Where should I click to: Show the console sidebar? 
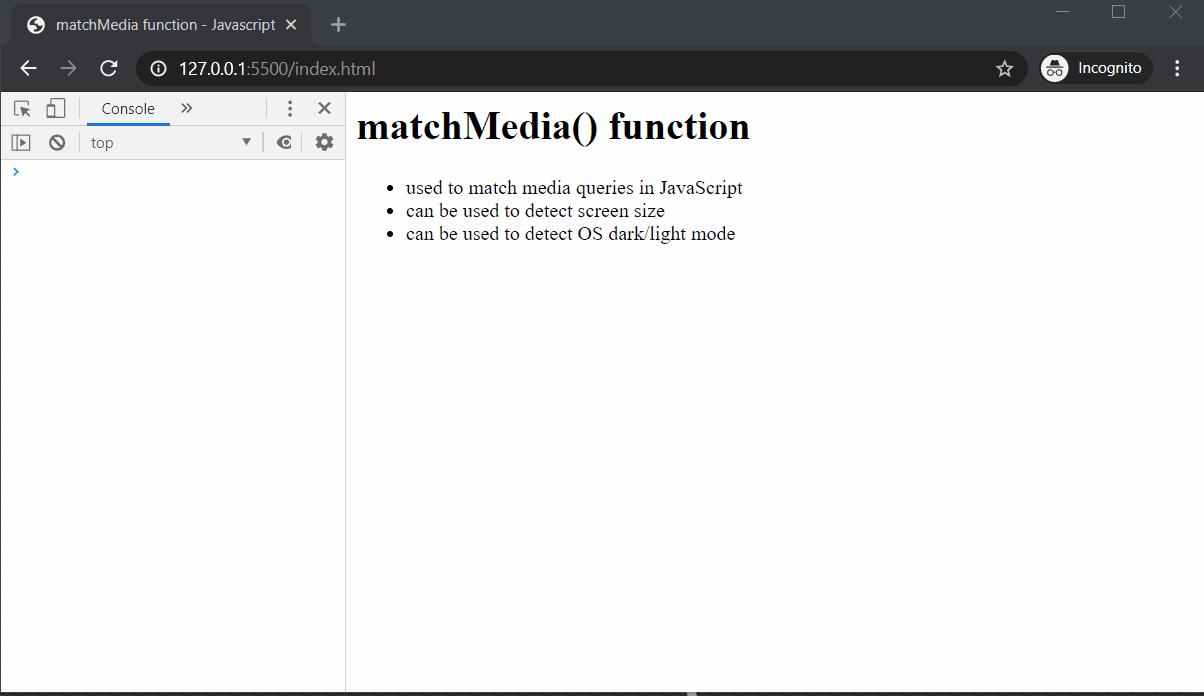(21, 142)
